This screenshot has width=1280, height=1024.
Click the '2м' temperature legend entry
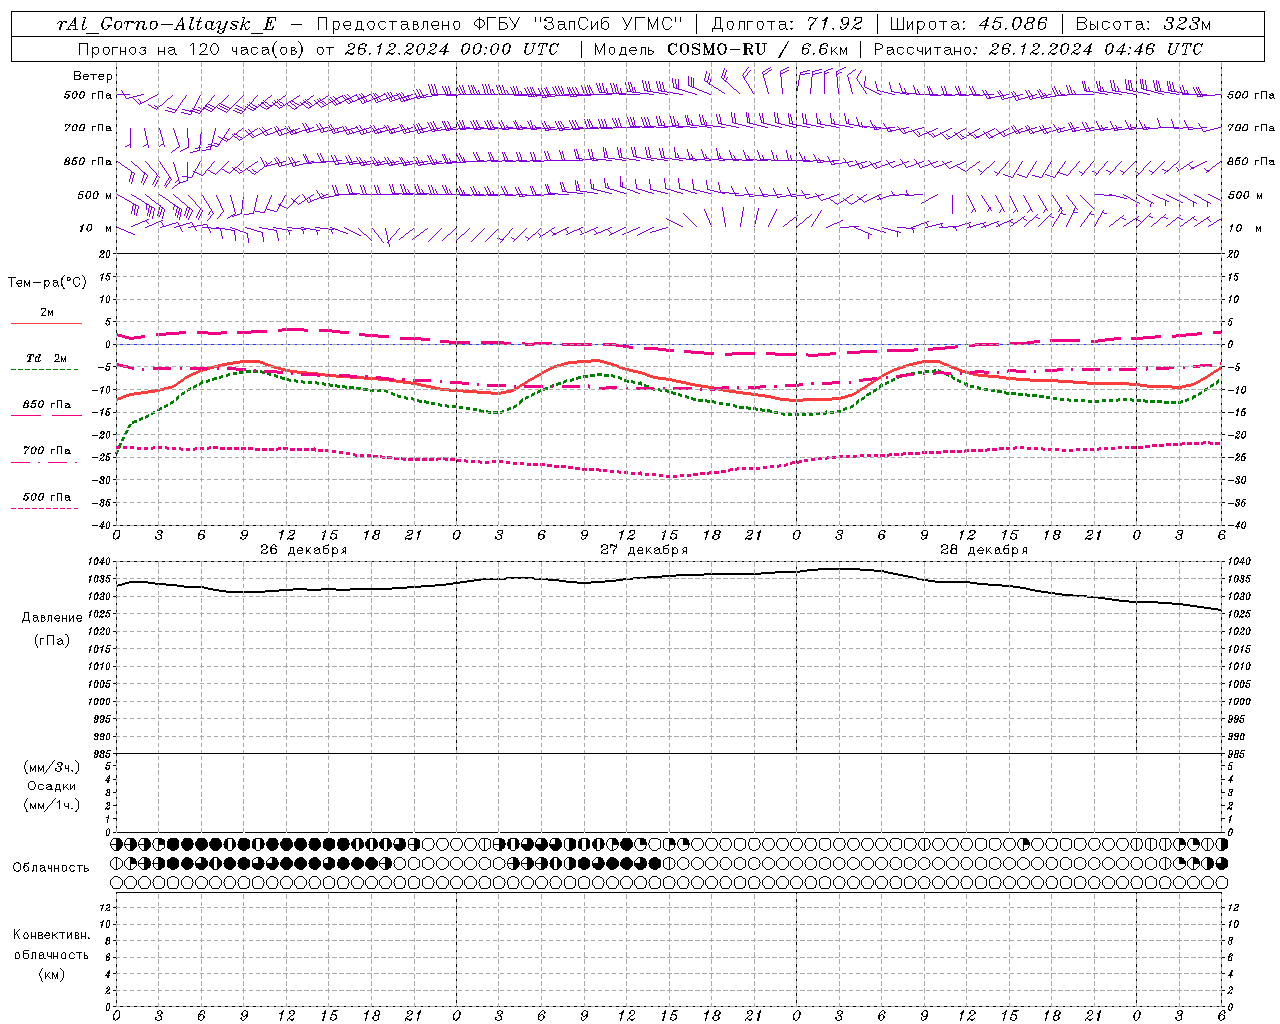point(47,313)
